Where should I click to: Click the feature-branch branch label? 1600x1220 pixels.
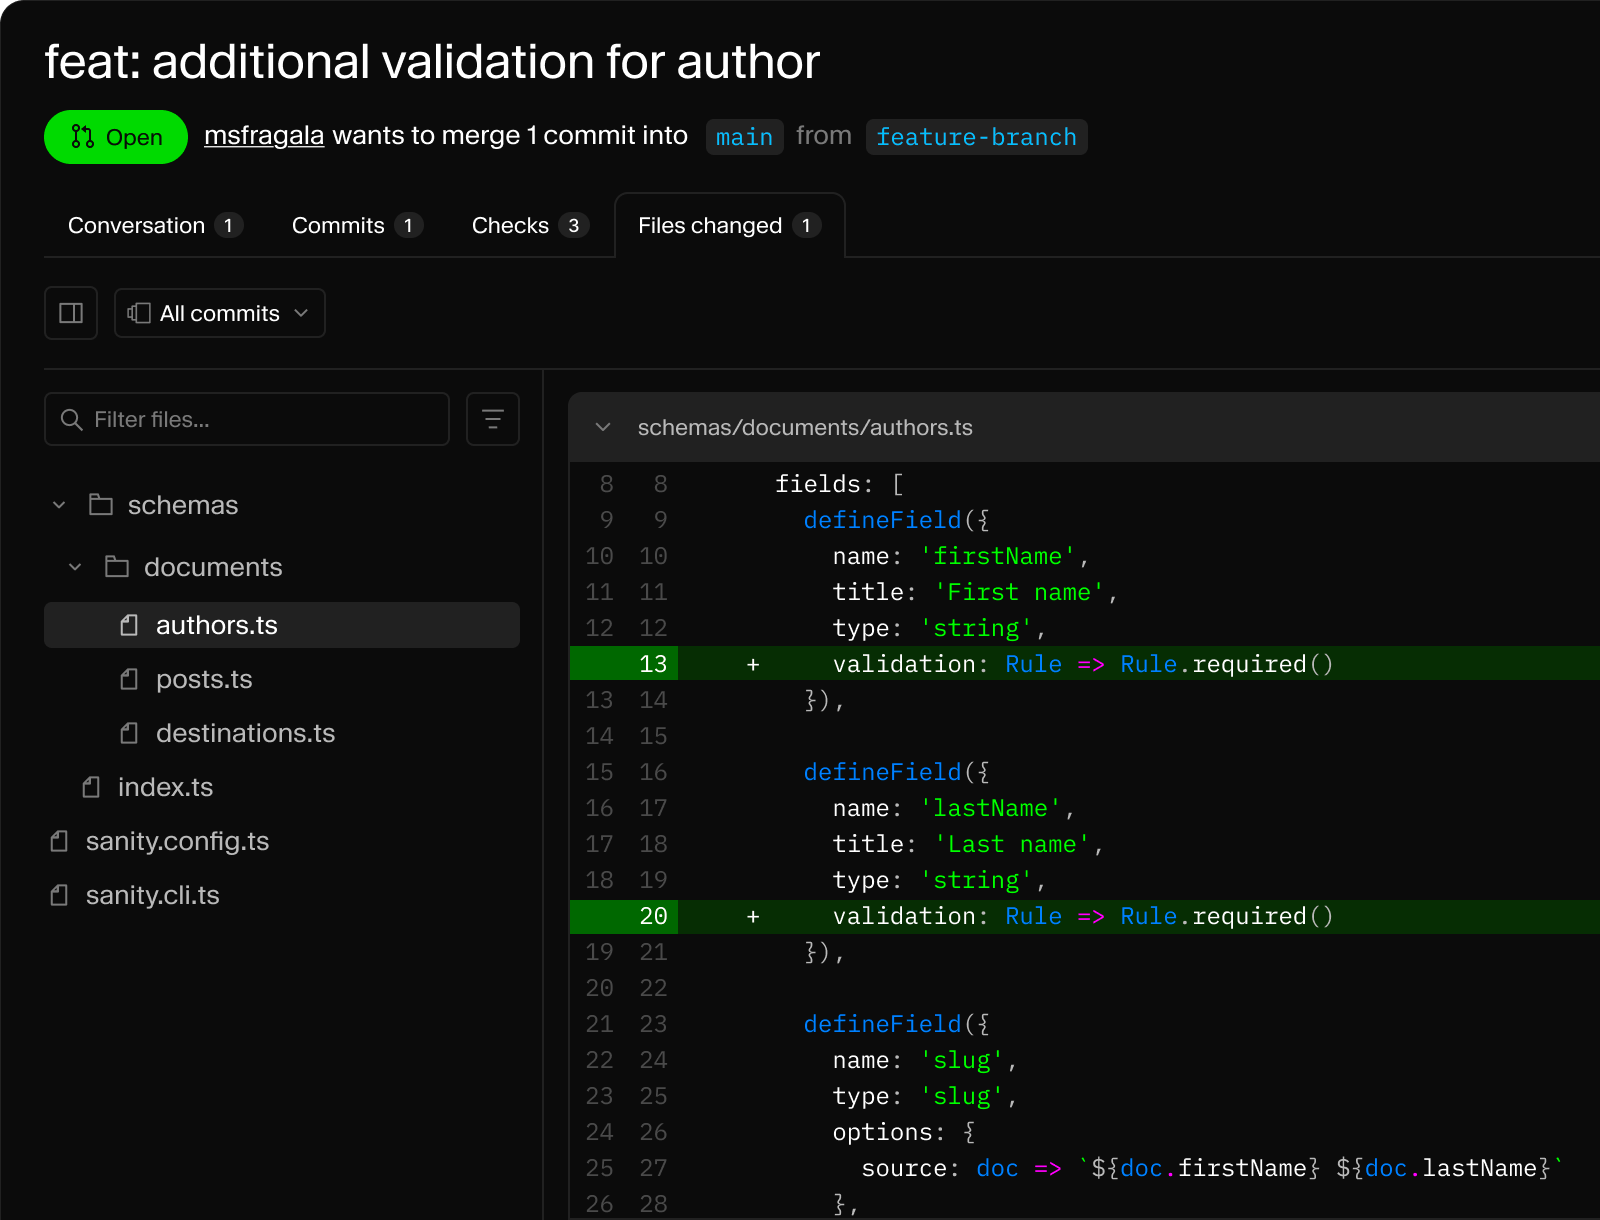click(x=976, y=137)
